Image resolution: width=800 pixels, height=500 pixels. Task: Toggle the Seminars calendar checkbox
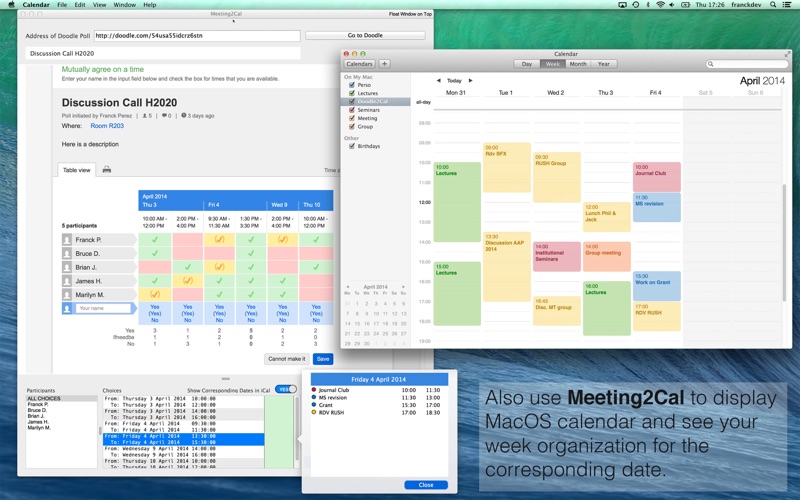[x=352, y=110]
